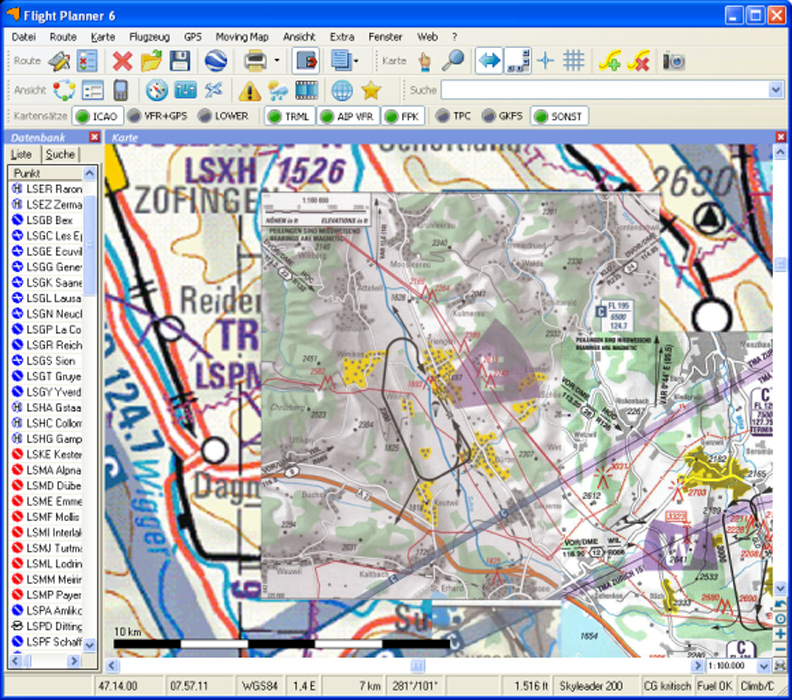792x700 pixels.
Task: Click the map center target button
Action: click(780, 619)
